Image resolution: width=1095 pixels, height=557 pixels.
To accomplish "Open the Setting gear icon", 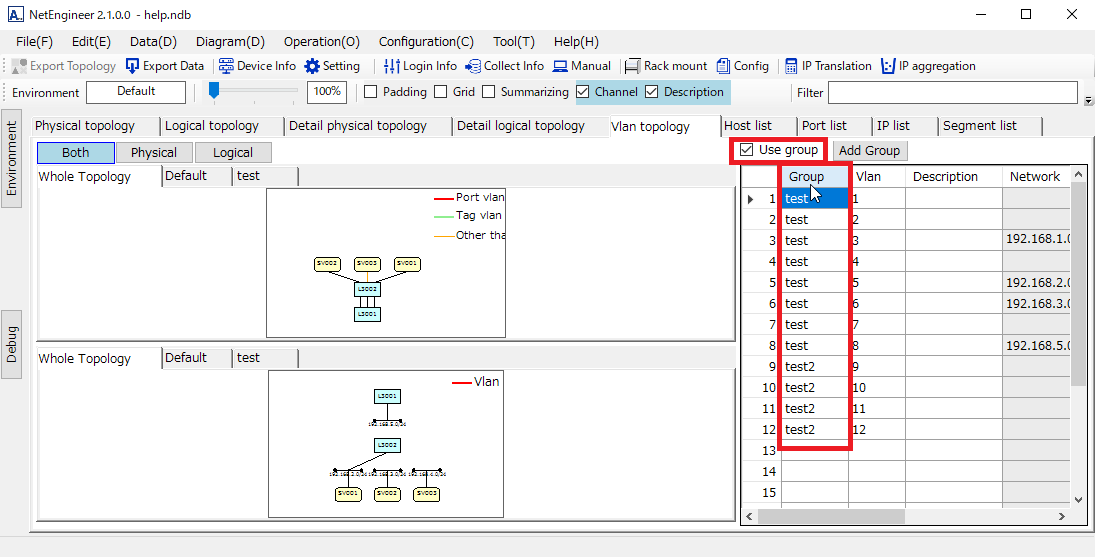I will coord(312,66).
